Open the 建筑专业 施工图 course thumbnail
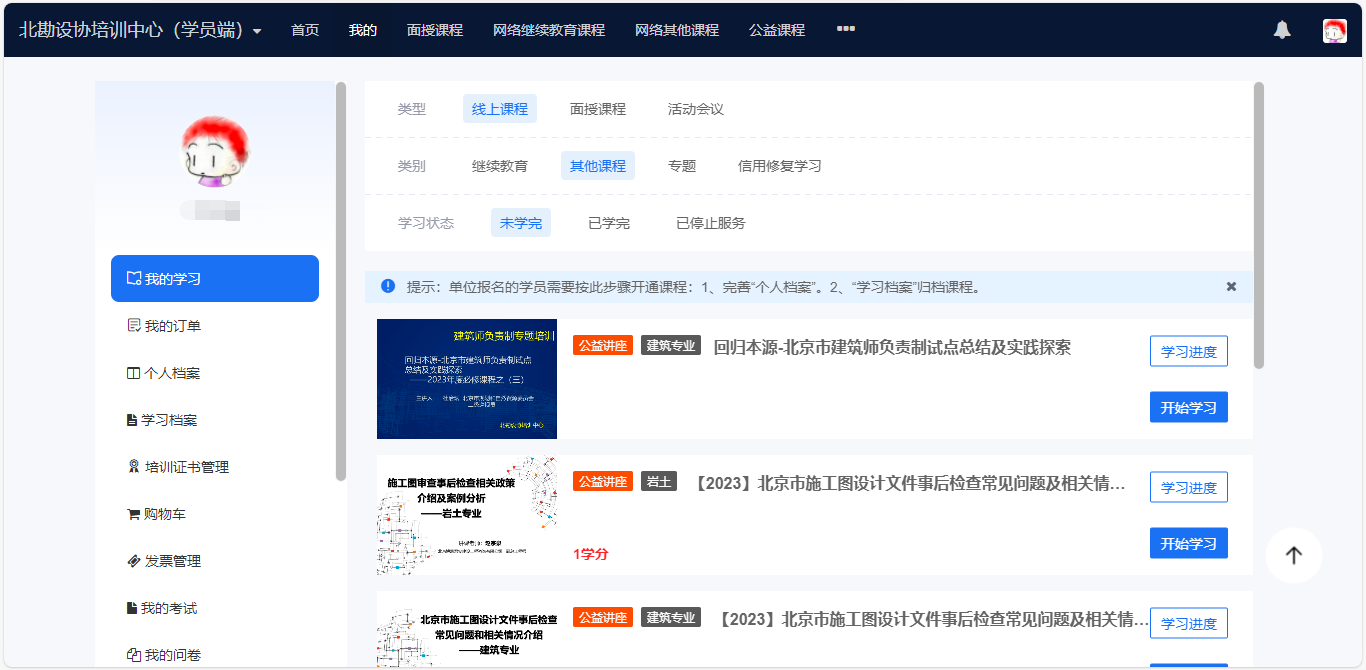 point(467,630)
